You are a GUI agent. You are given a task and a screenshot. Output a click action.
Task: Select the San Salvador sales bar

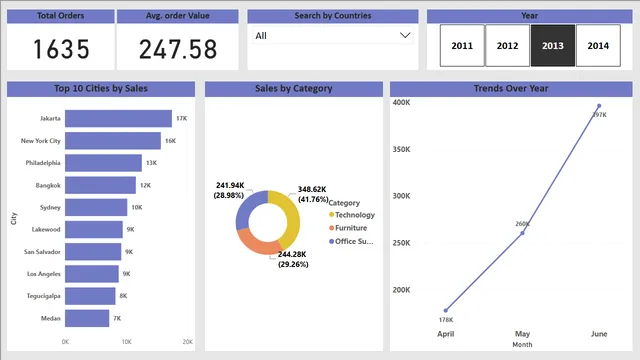93,251
